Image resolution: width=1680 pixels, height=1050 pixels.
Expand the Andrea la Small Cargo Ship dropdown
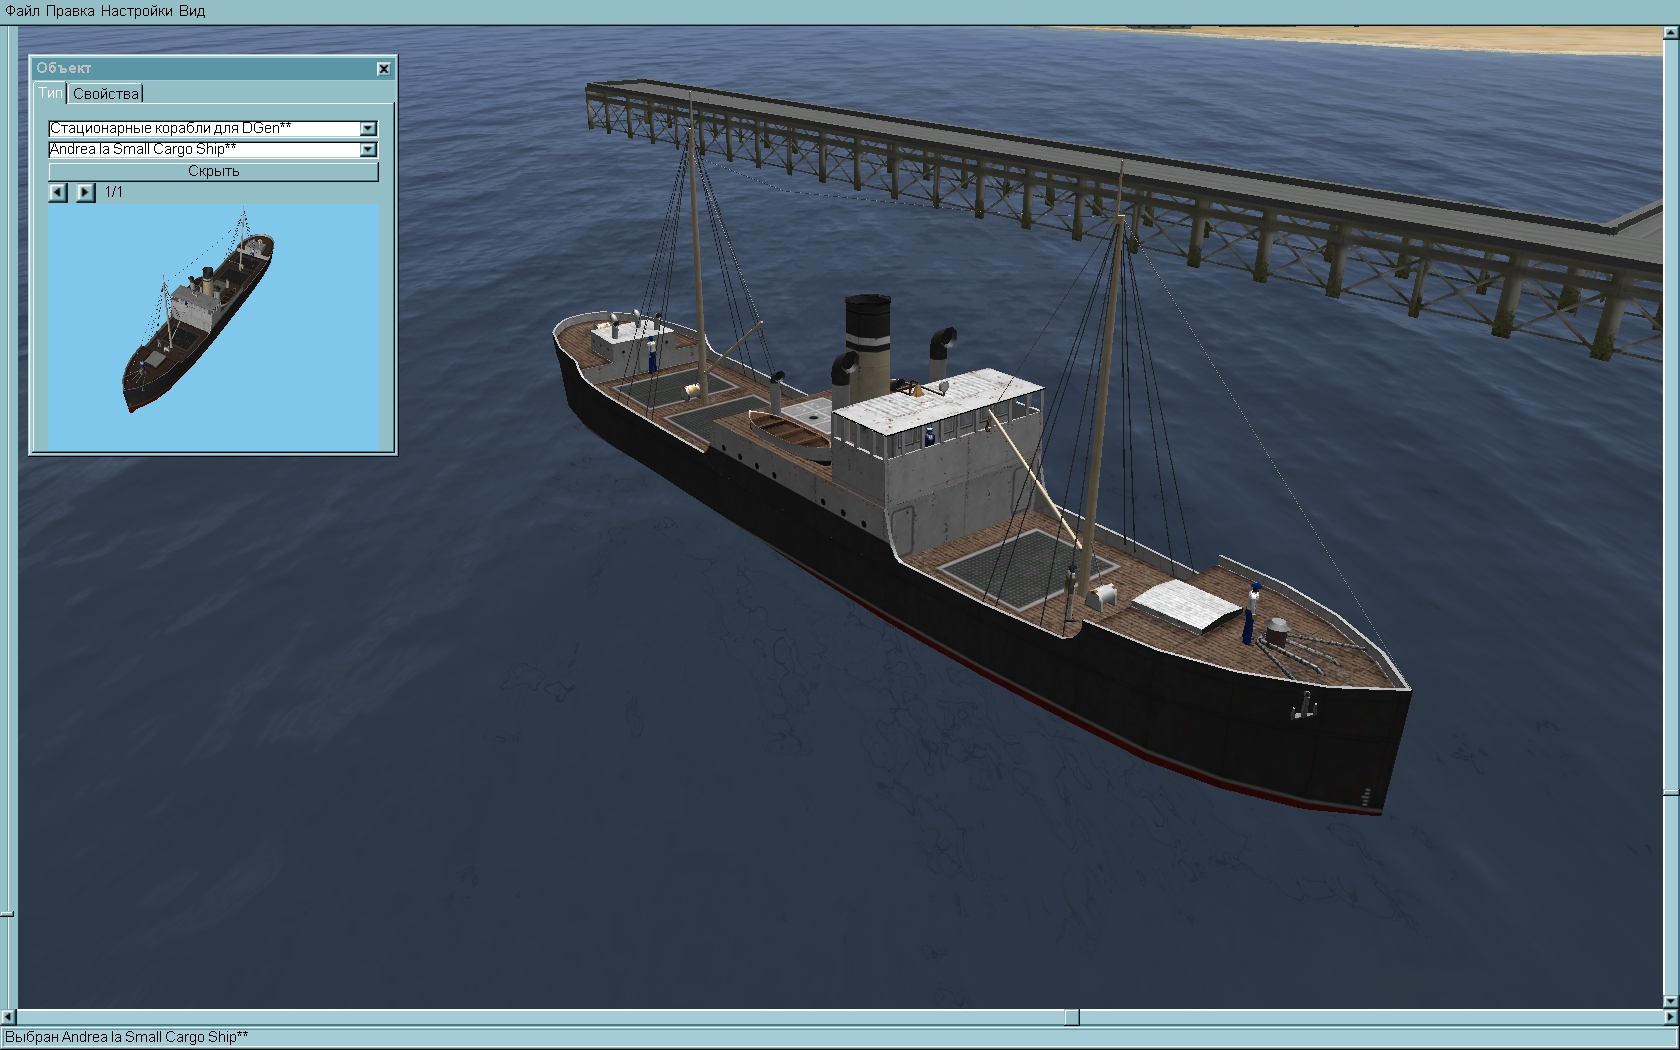[368, 150]
